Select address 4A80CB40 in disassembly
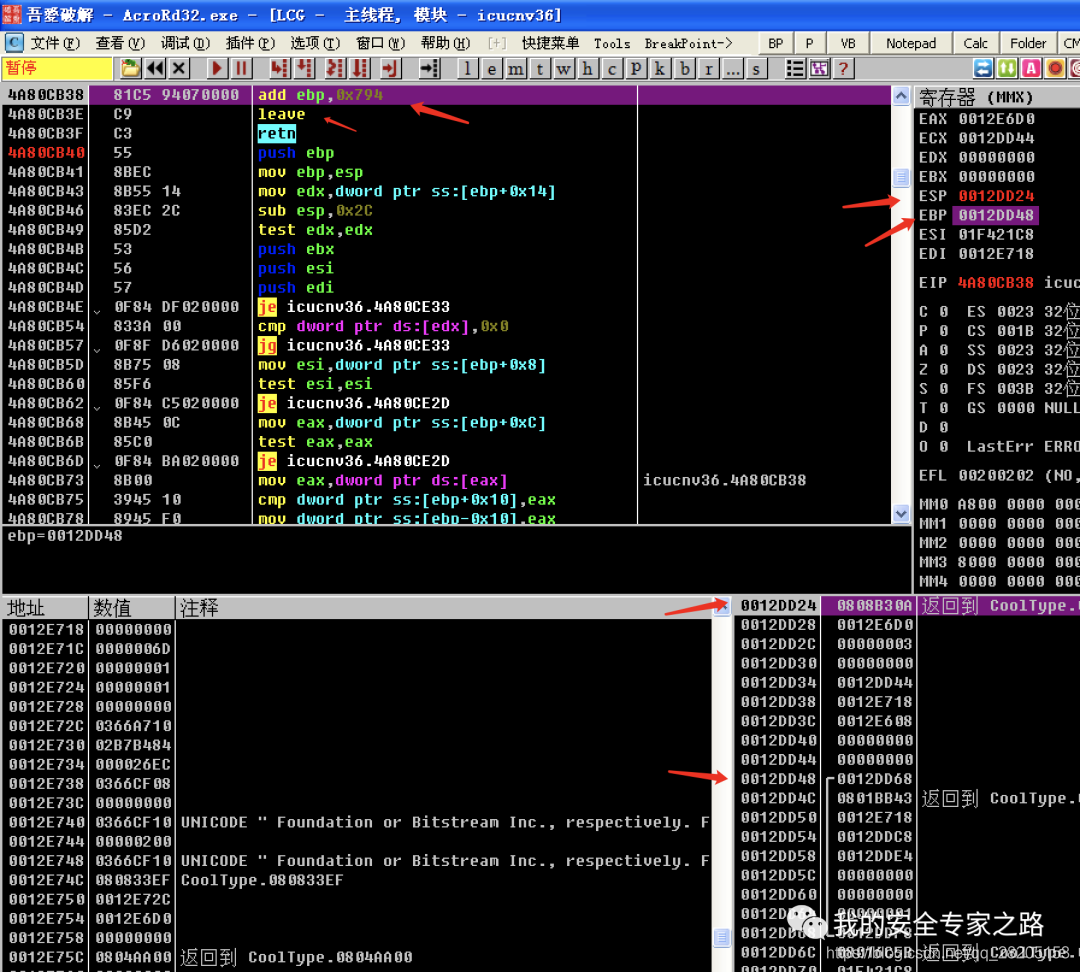This screenshot has height=972, width=1080. (46, 153)
